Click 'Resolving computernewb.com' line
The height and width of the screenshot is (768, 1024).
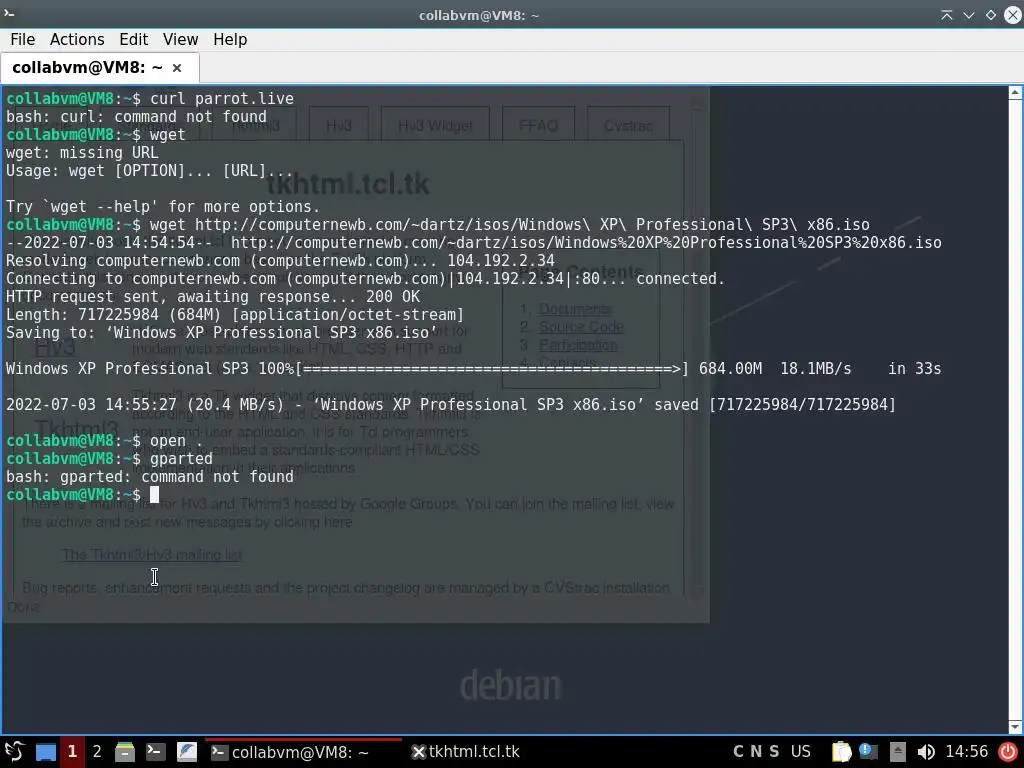[280, 261]
